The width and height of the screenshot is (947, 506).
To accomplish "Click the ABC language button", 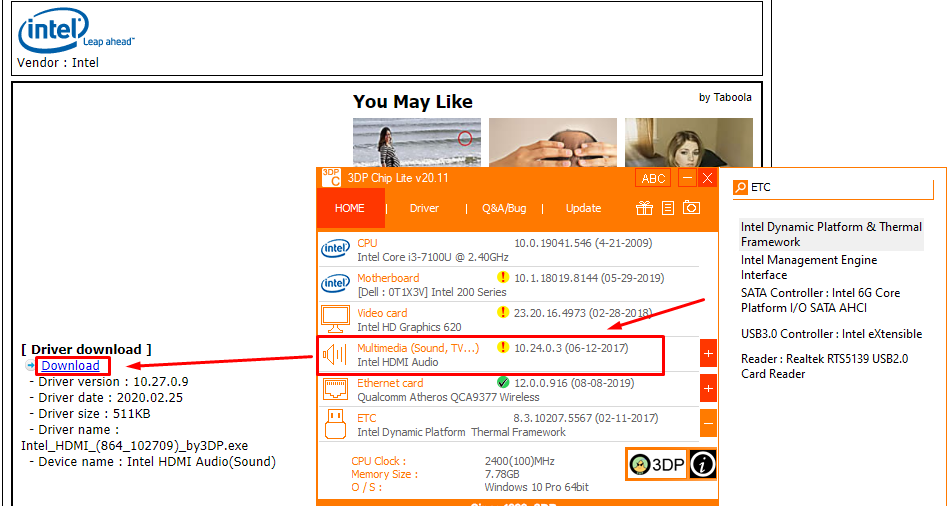I will [653, 178].
